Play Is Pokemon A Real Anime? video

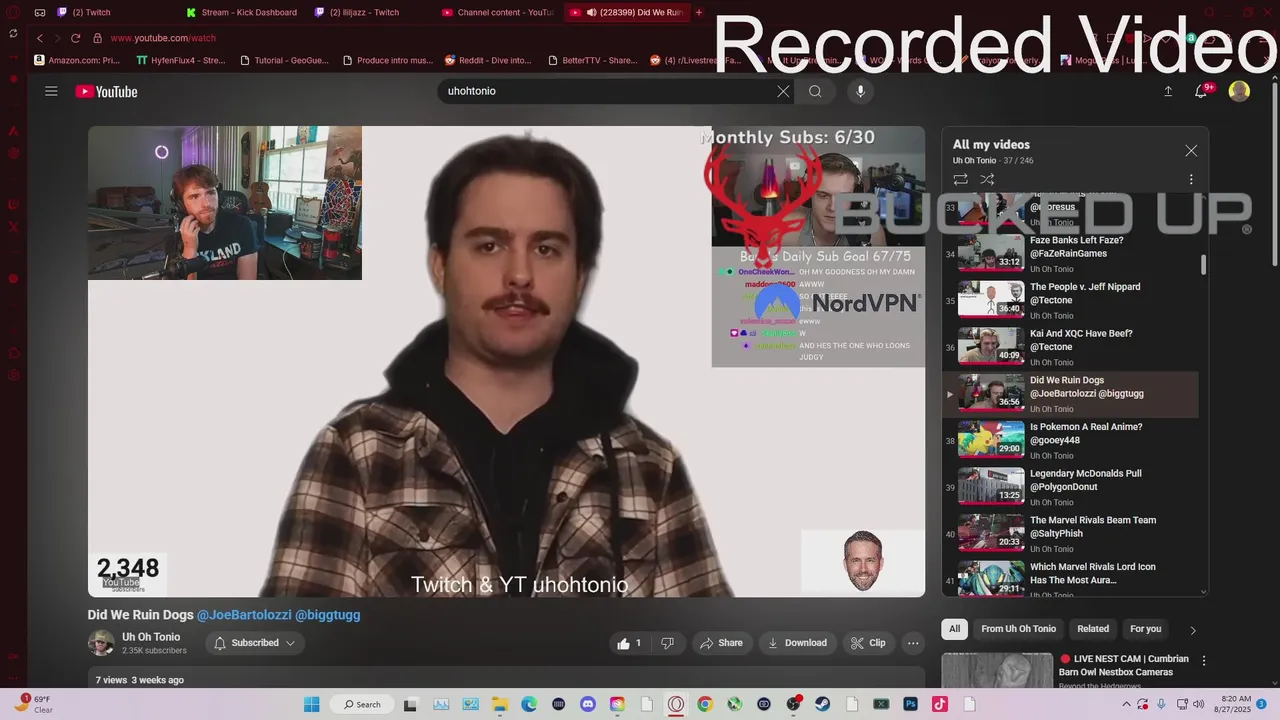(1070, 440)
